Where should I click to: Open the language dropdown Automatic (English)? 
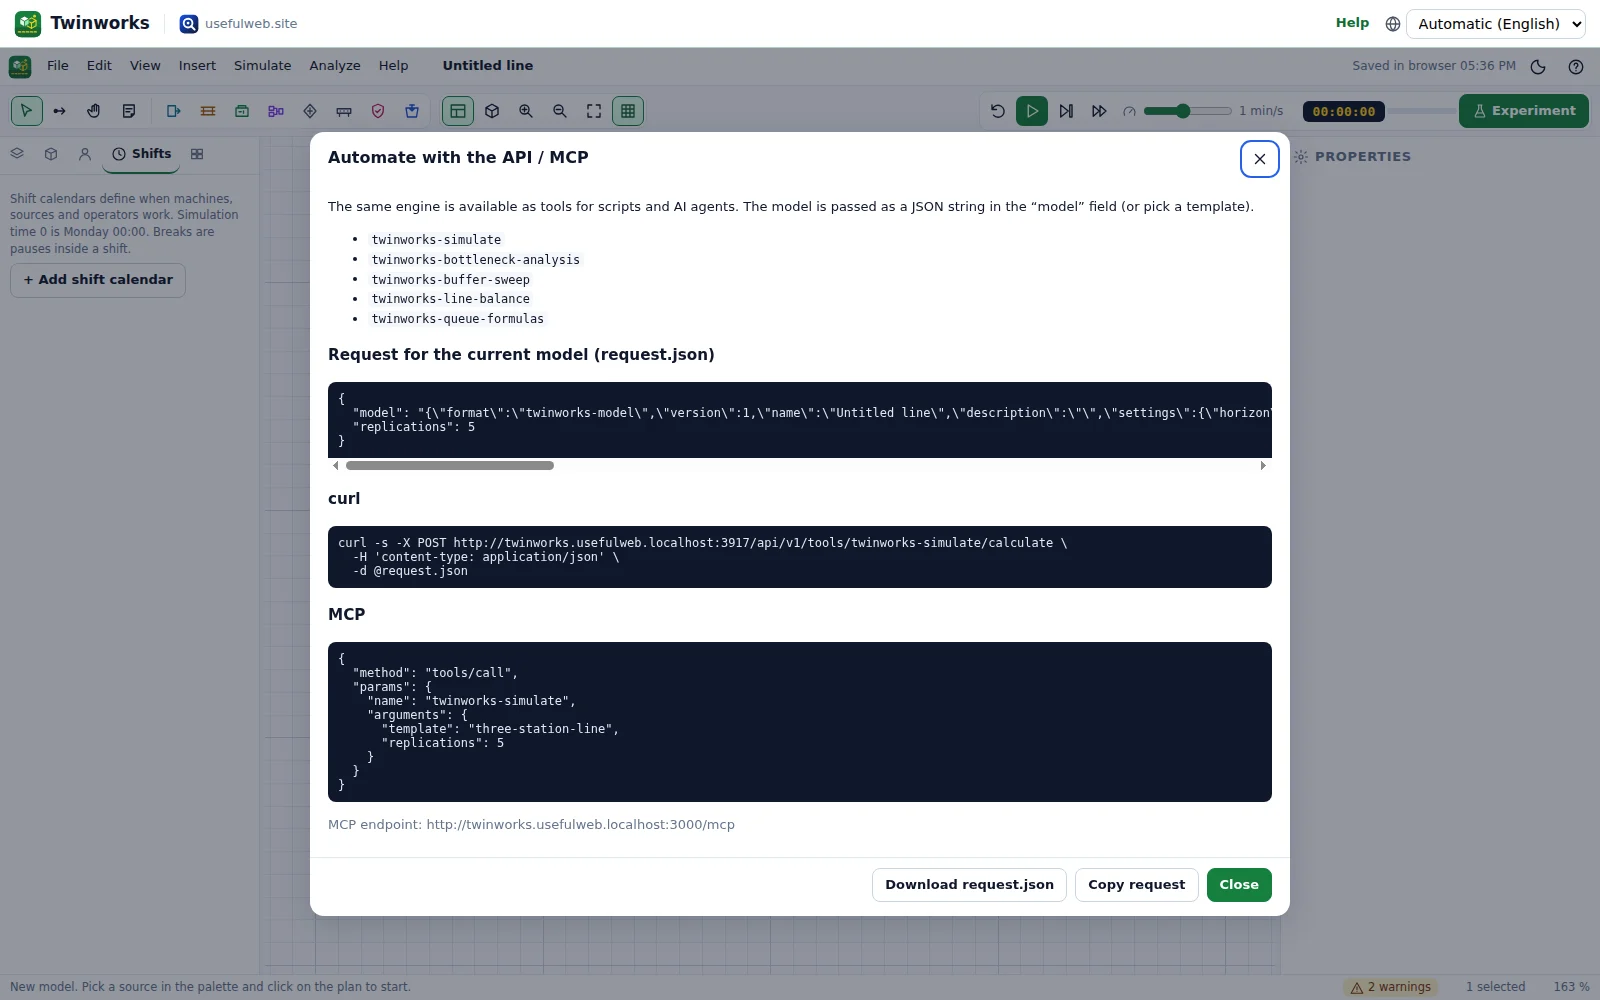coord(1496,24)
